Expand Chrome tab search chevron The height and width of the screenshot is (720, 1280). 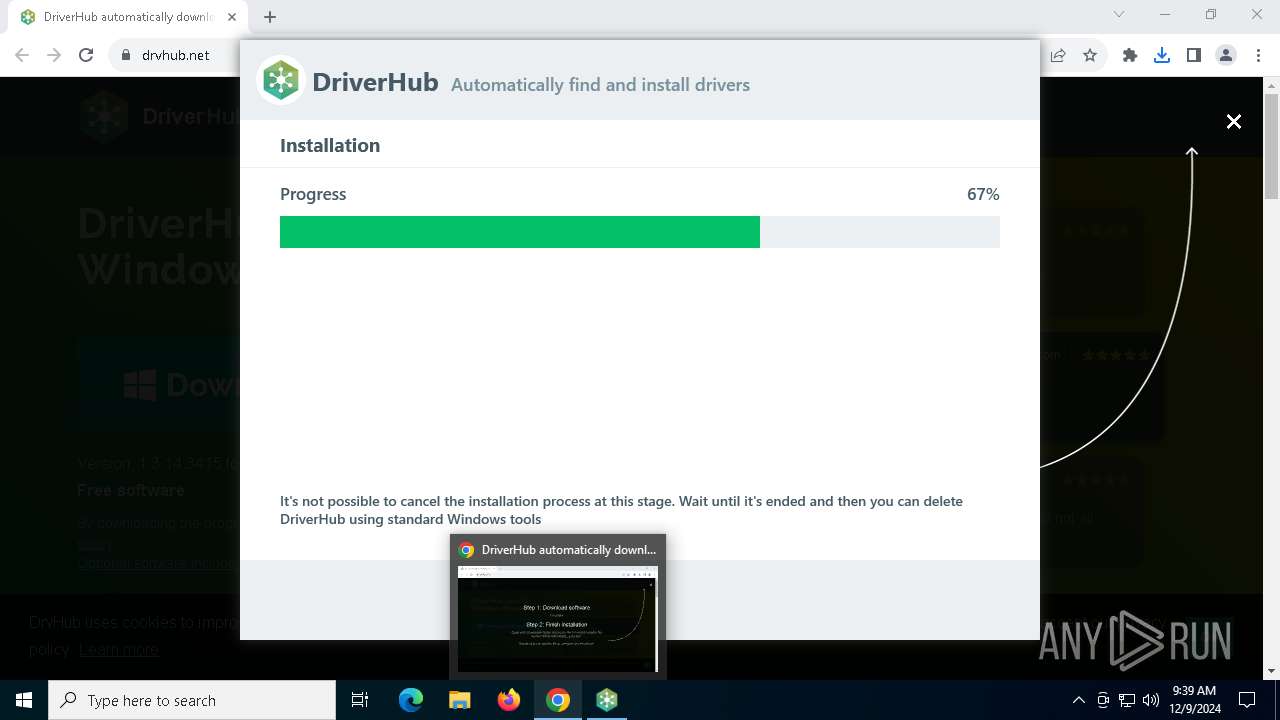click(x=1119, y=14)
